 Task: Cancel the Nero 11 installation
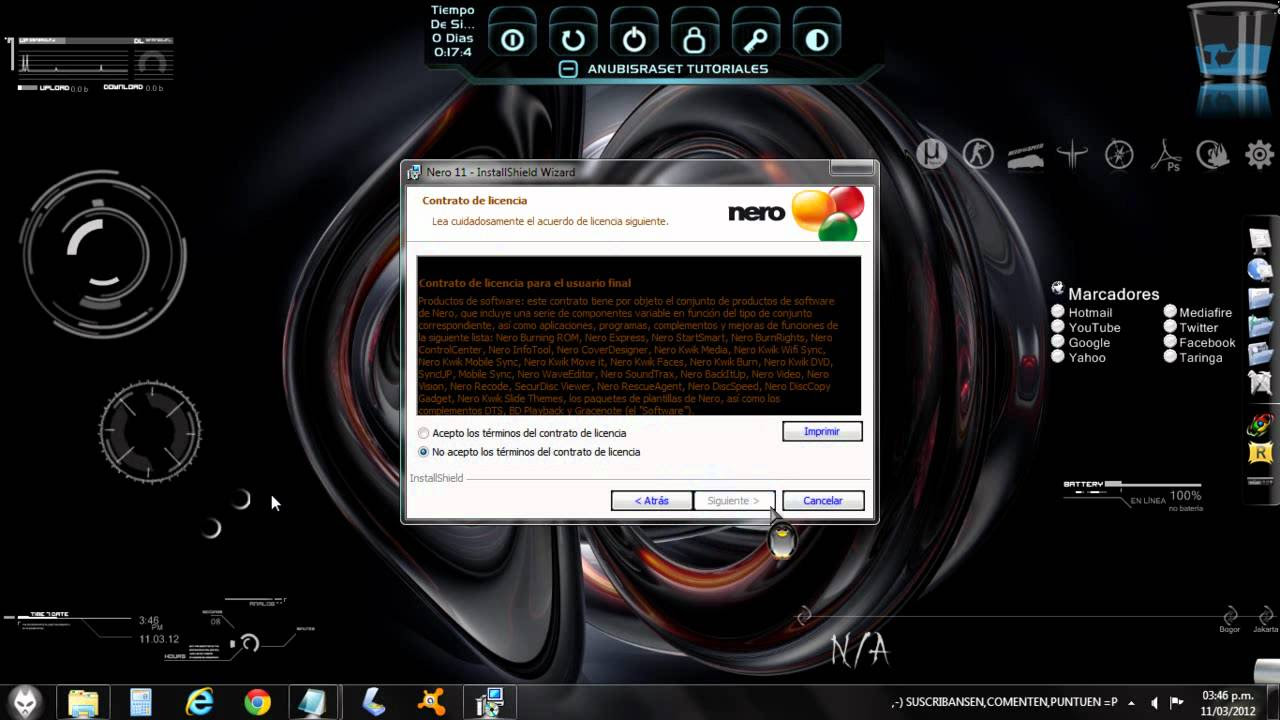[823, 500]
